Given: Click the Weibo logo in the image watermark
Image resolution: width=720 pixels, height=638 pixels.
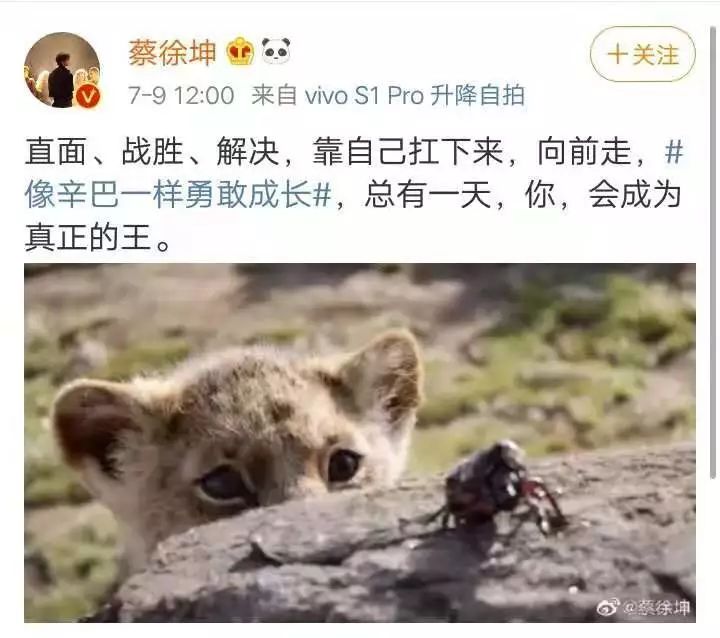Looking at the screenshot, I should pos(608,608).
